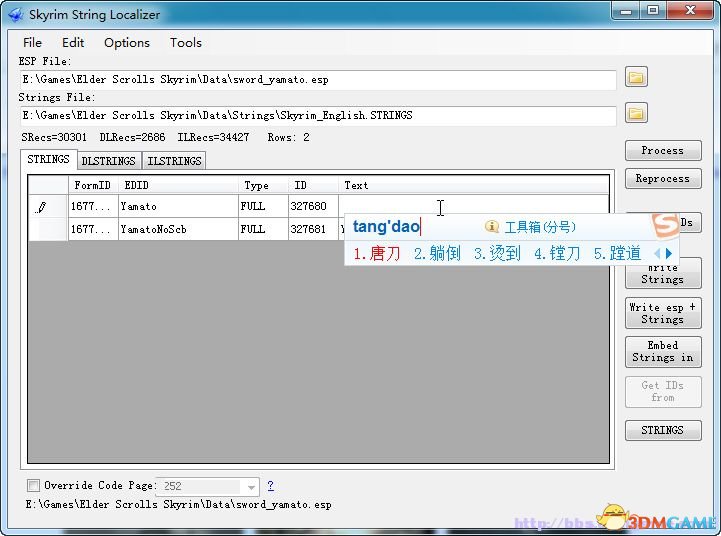Click the Type column header
The height and width of the screenshot is (536, 721).
[263, 185]
